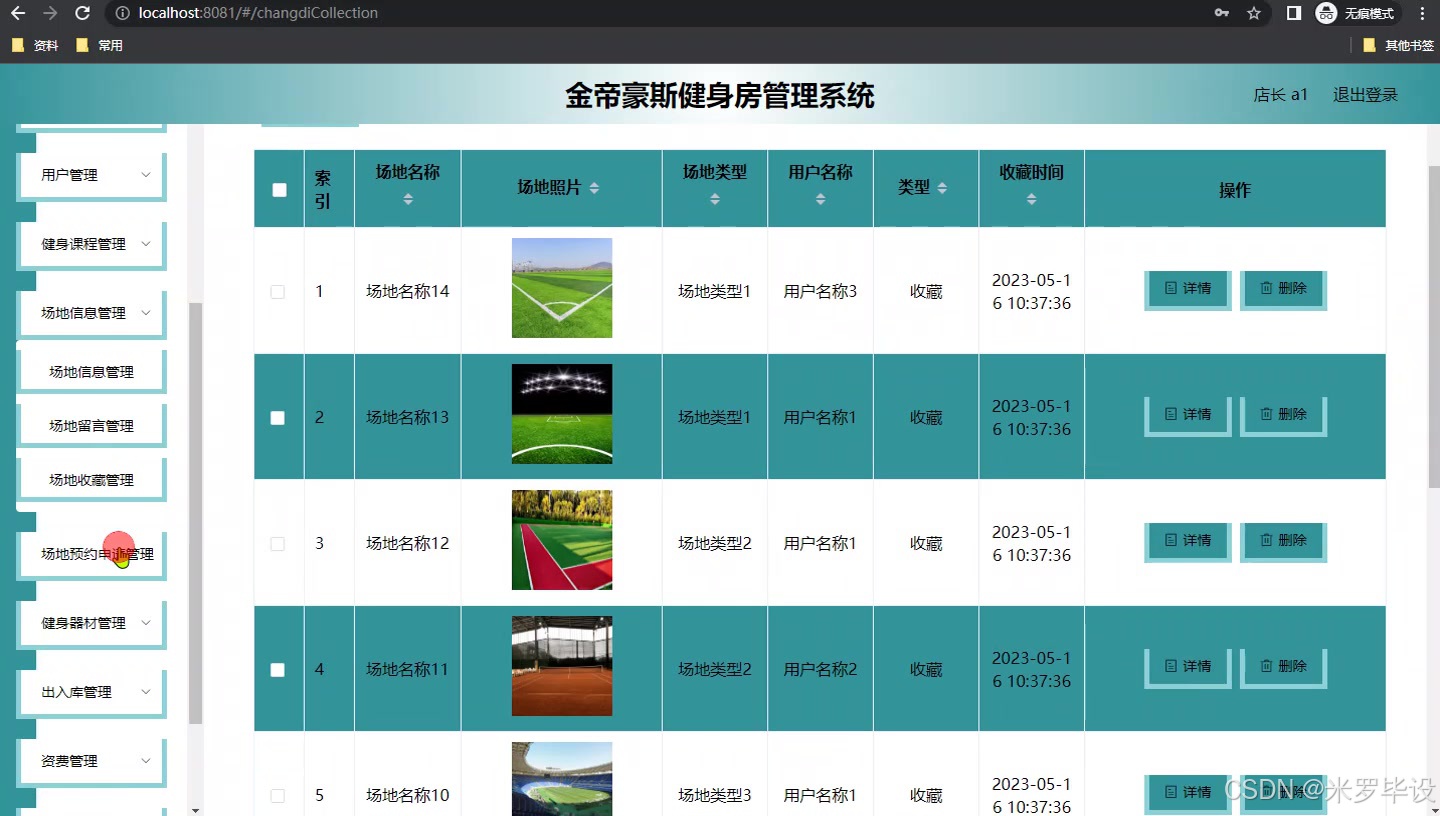Open the venue photo for 场地名称12

(x=562, y=540)
